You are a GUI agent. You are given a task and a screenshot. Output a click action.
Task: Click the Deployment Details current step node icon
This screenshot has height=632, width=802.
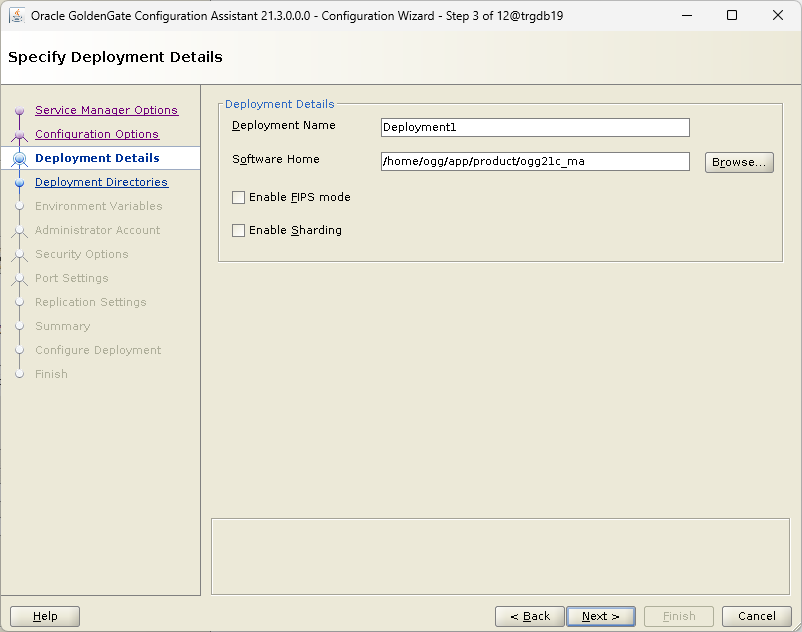coord(19,159)
